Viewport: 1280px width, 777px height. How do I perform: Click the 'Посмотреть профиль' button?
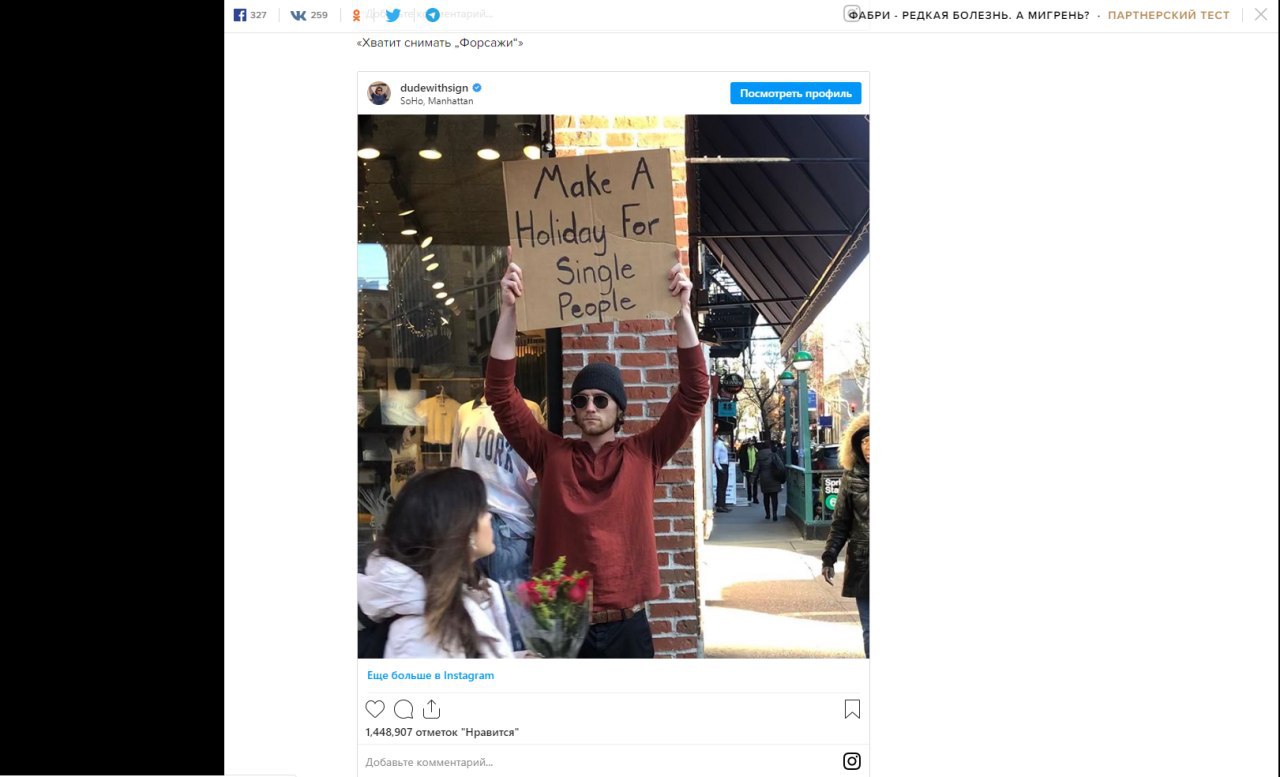click(x=796, y=93)
